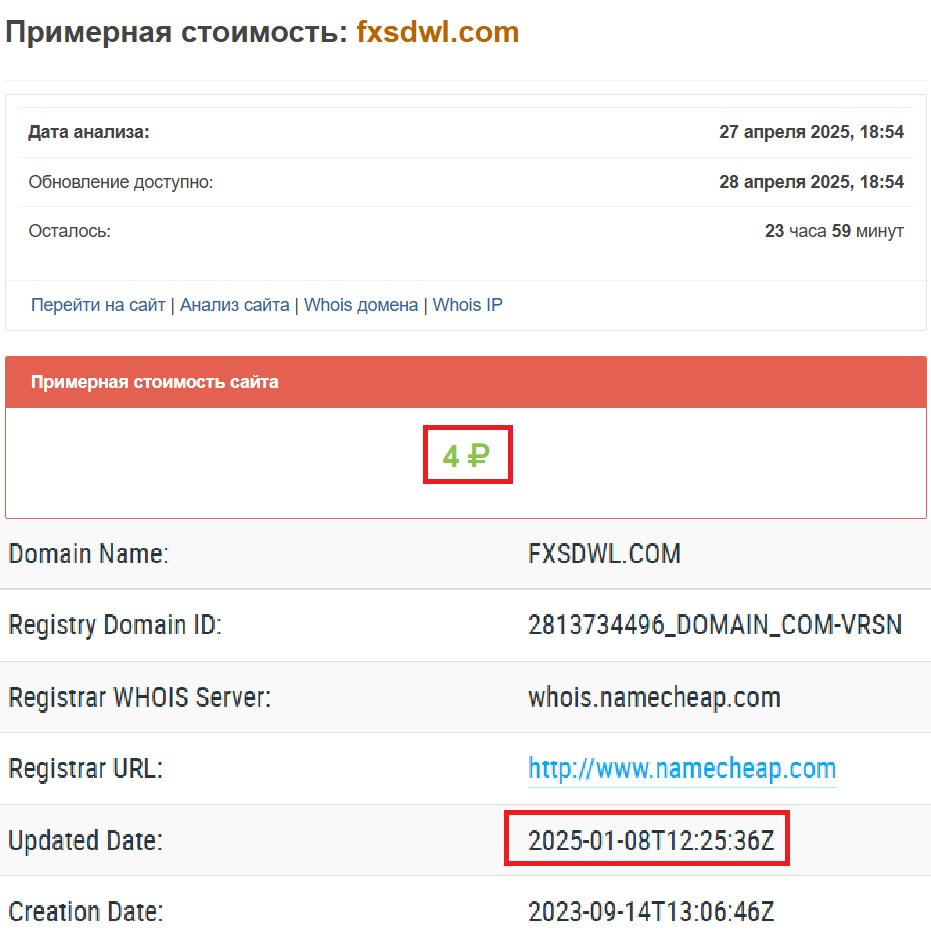This screenshot has height=946, width=931.
Task: Click the update date "28 апреля 2025, 18:54"
Action: pyautogui.click(x=811, y=182)
